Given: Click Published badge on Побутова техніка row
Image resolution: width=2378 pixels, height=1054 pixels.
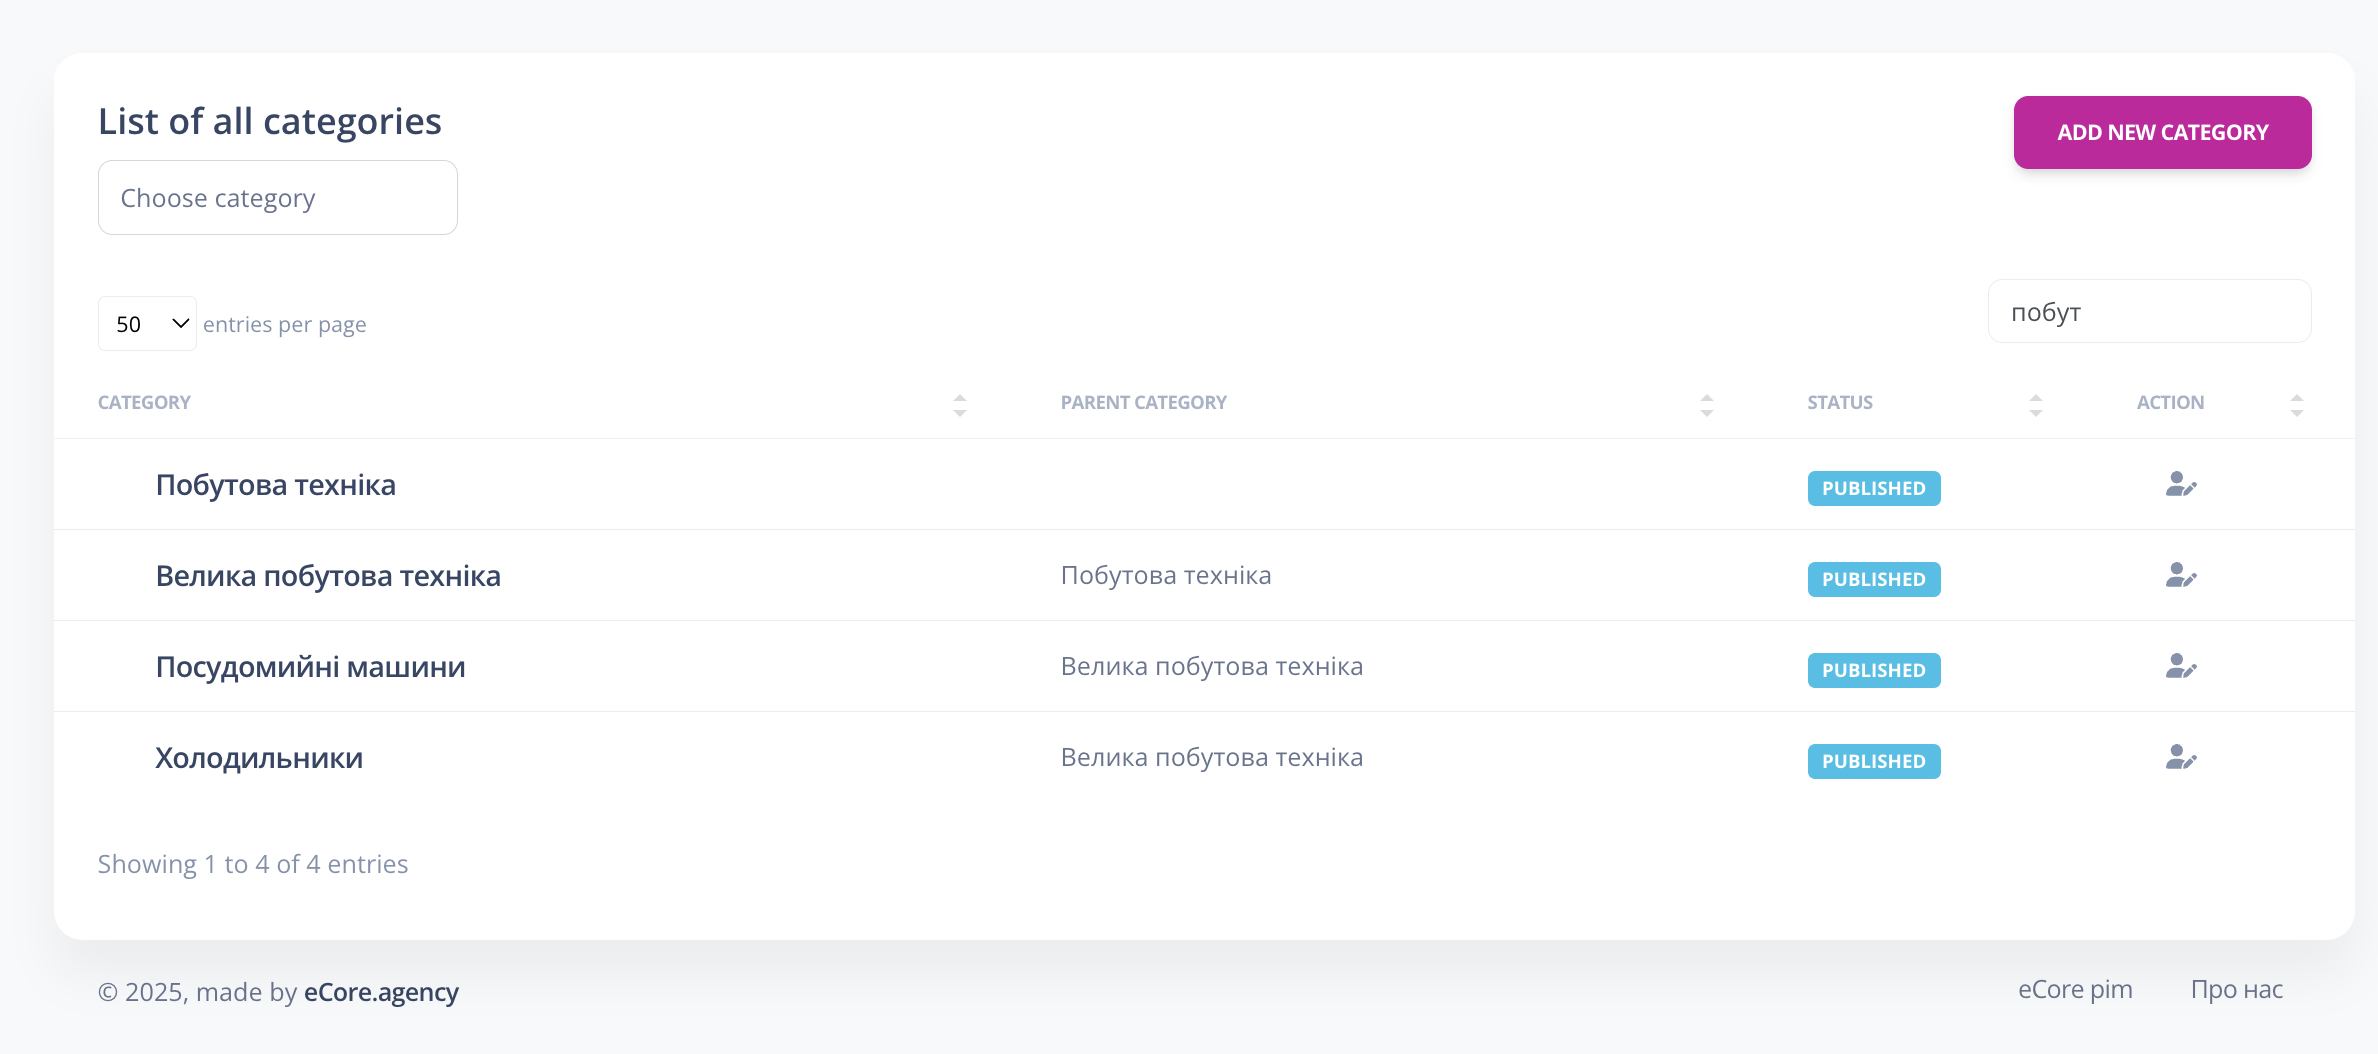Looking at the screenshot, I should tap(1873, 488).
